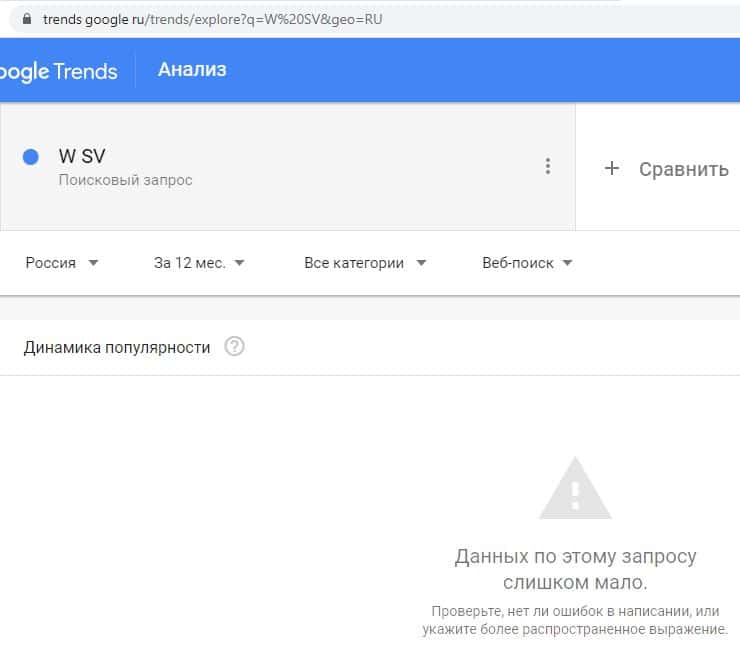Click the Поисковый запрос label
The image size is (740, 658).
[x=125, y=180]
